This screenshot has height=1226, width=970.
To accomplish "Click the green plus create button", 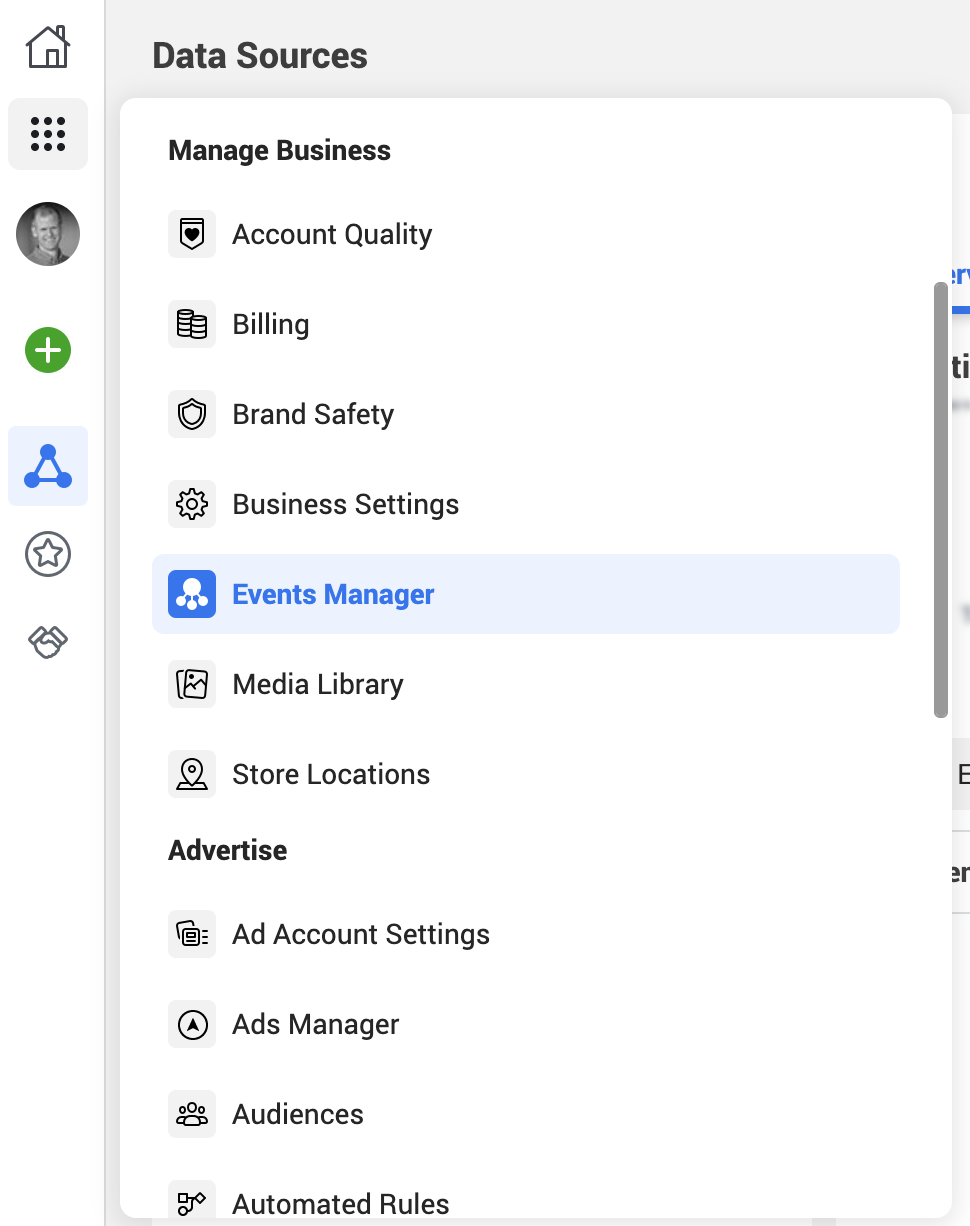I will tap(48, 350).
